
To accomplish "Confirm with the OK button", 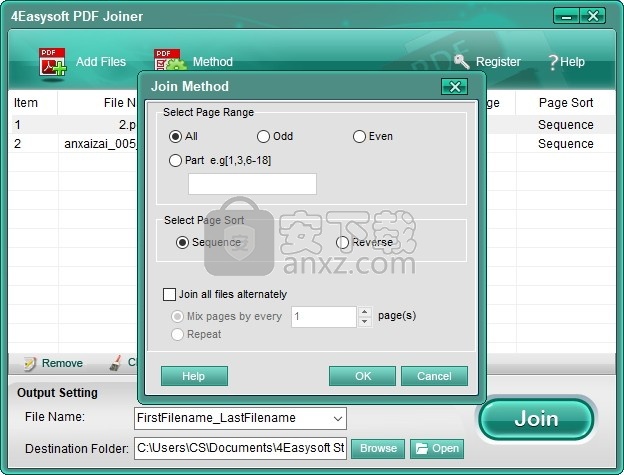I will [363, 376].
